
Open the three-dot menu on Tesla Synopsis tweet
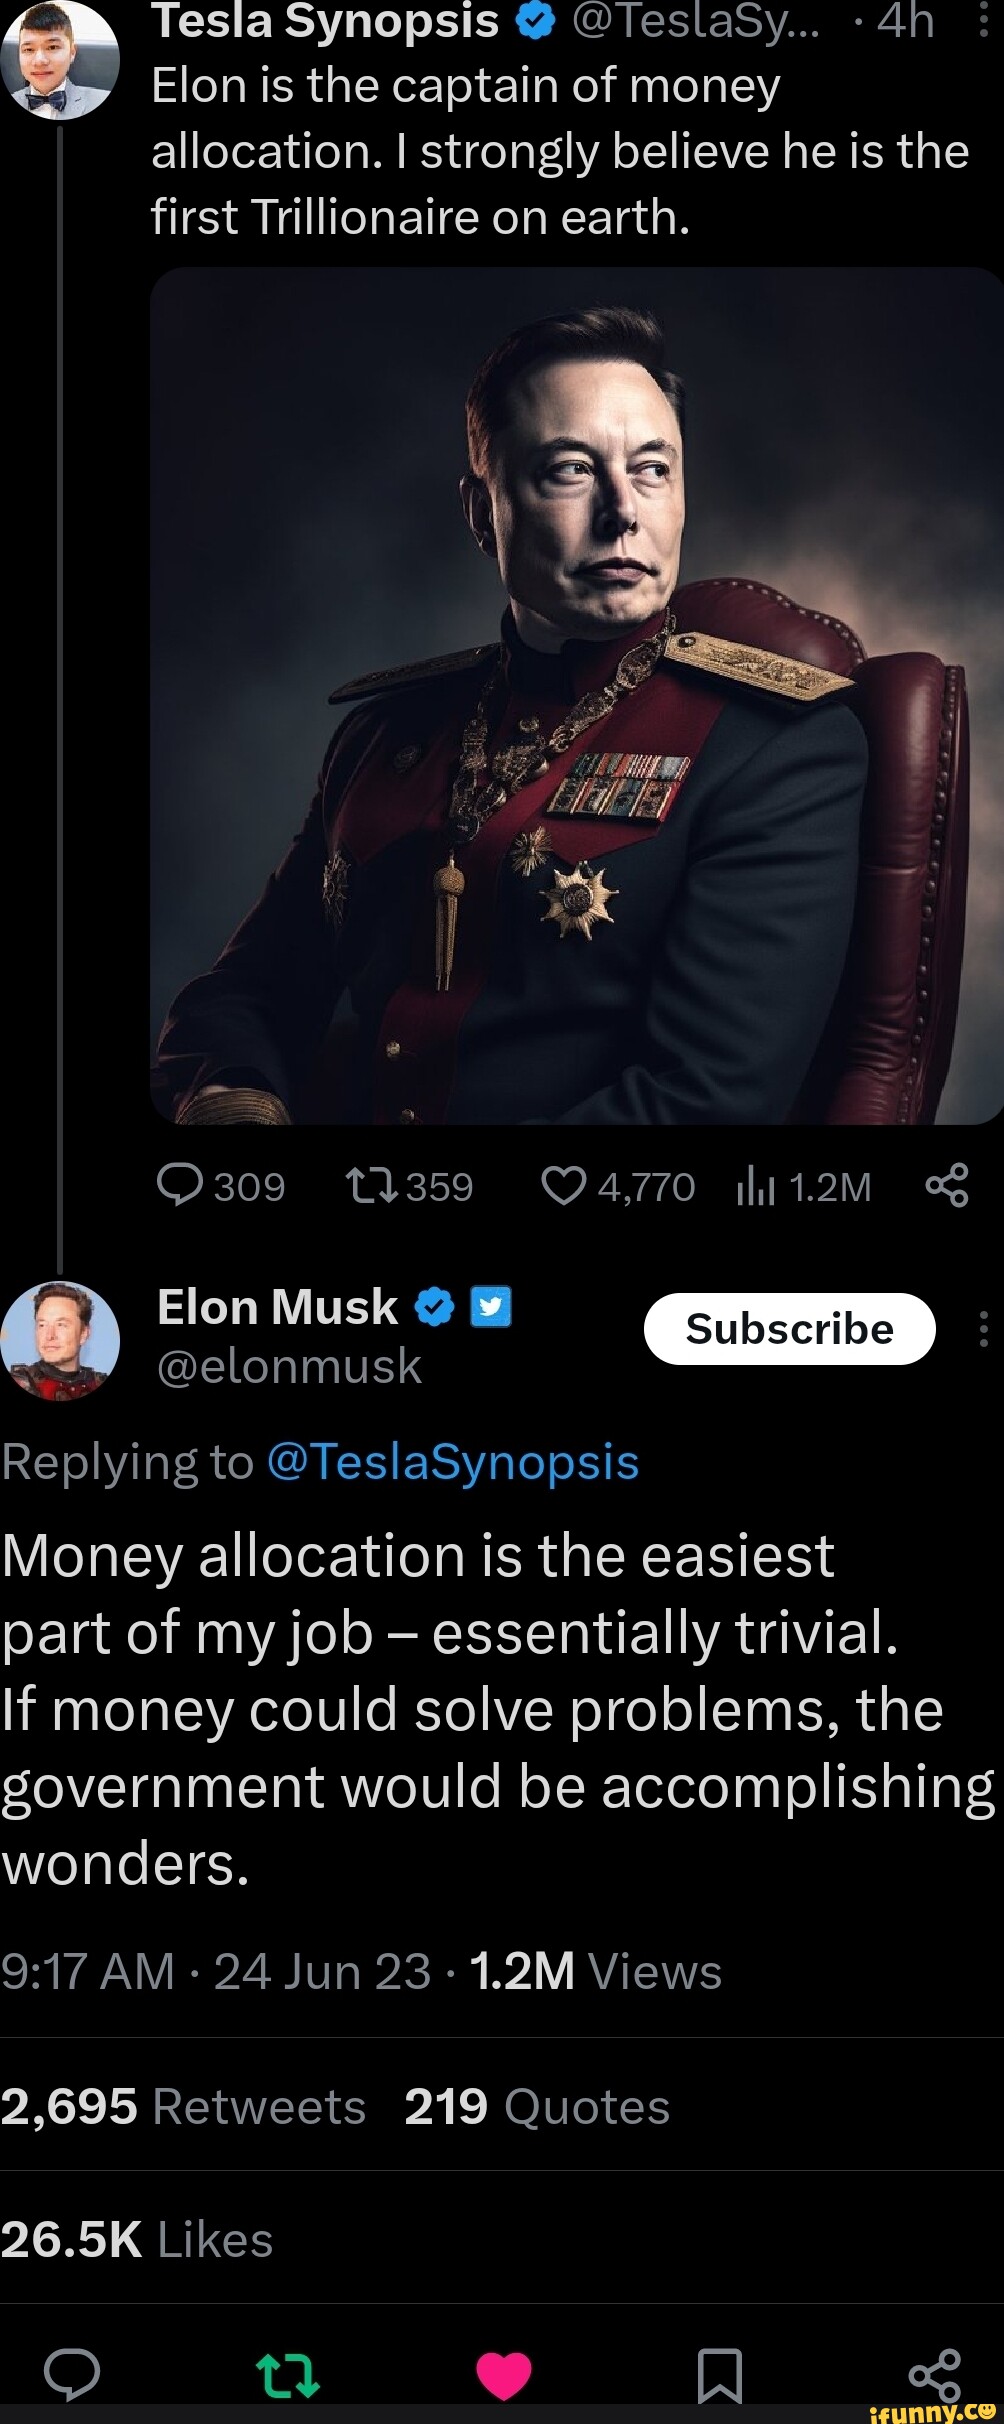(984, 18)
